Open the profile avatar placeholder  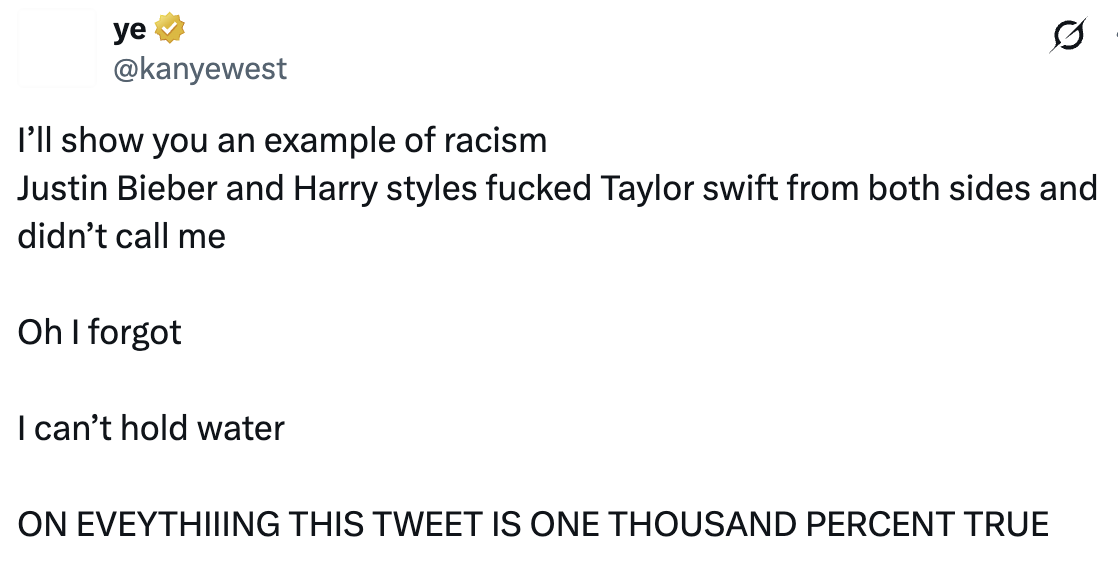57,48
